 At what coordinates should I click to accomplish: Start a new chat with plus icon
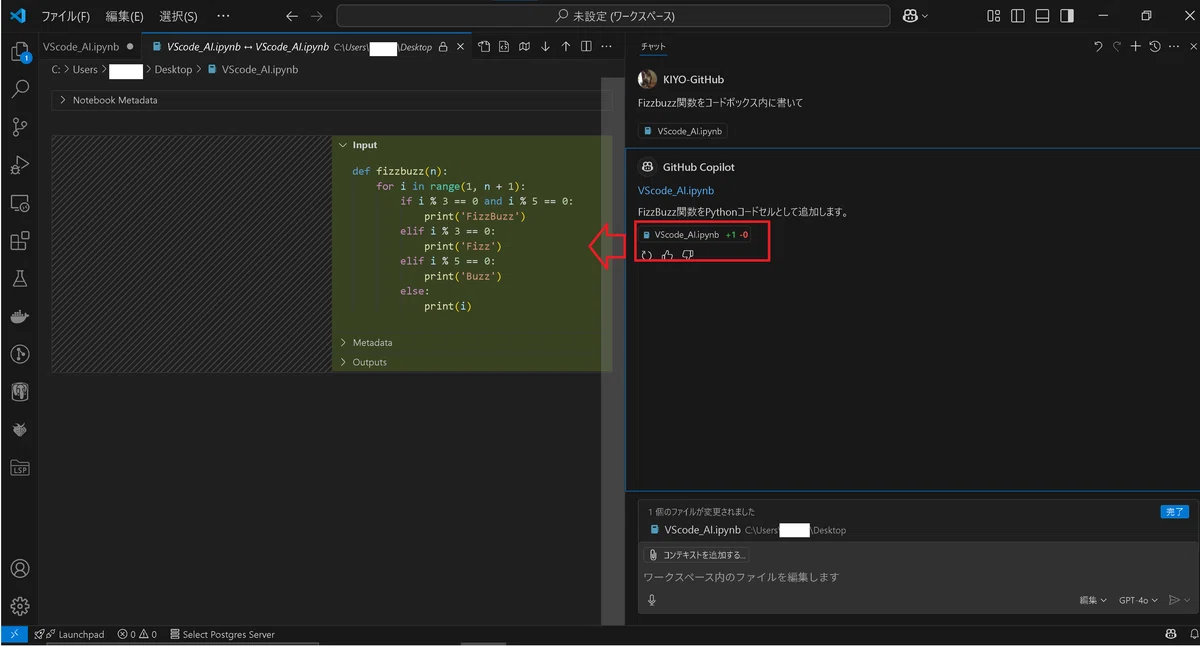point(1135,46)
